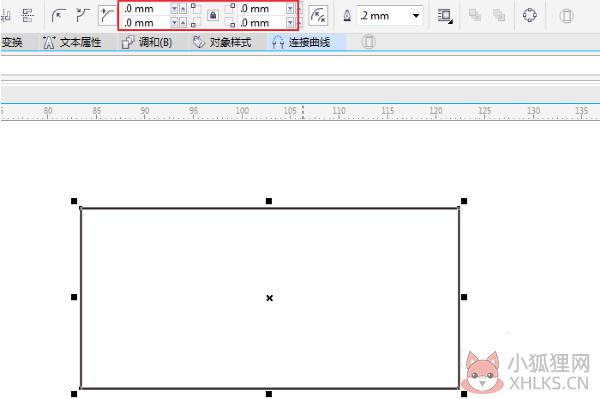Screen dimensions: 600x399
Task: Switch to the 调和(B) tab
Action: tap(147, 42)
